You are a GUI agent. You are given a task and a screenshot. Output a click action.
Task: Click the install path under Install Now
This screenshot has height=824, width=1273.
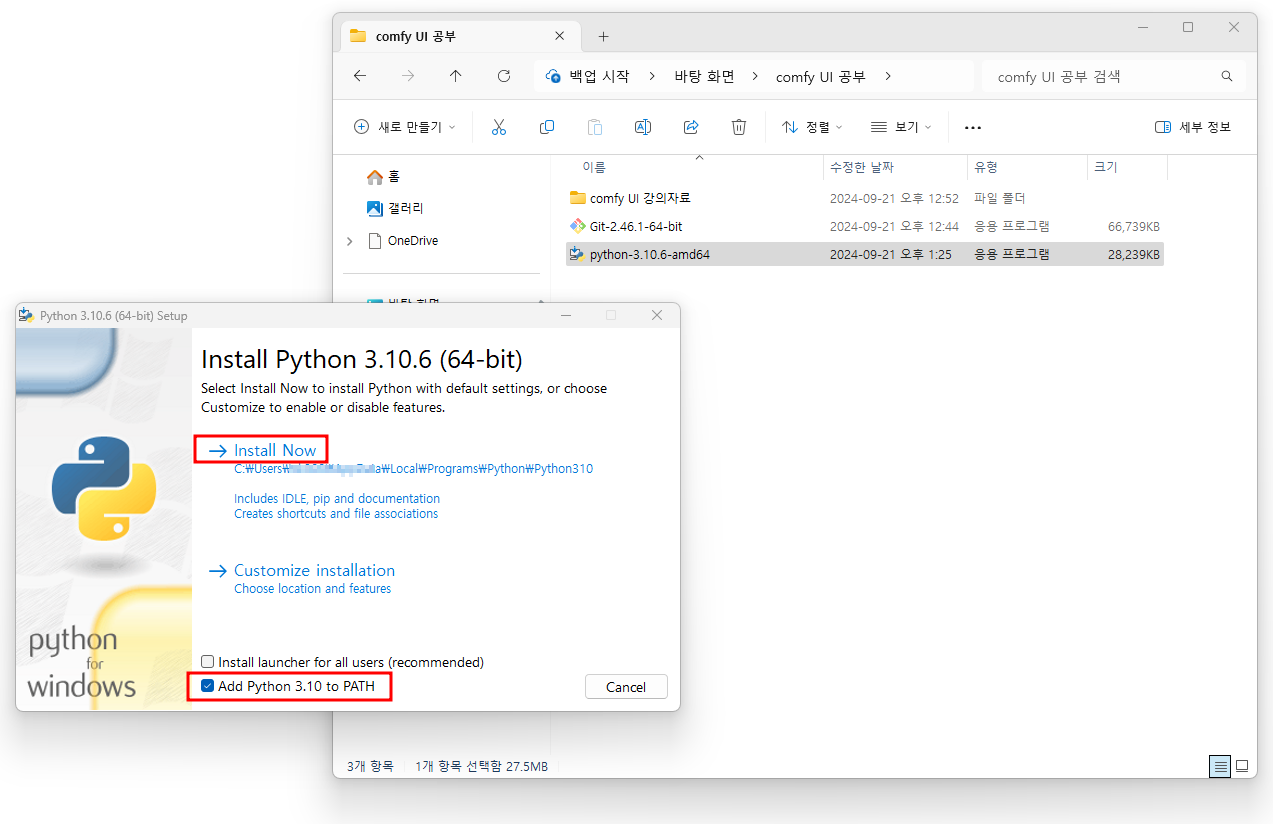pyautogui.click(x=414, y=468)
